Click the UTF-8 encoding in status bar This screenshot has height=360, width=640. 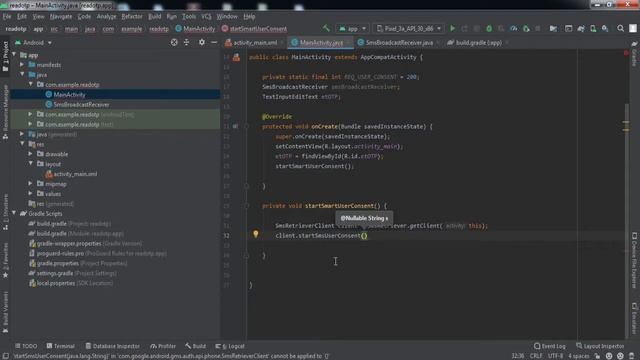(555, 356)
